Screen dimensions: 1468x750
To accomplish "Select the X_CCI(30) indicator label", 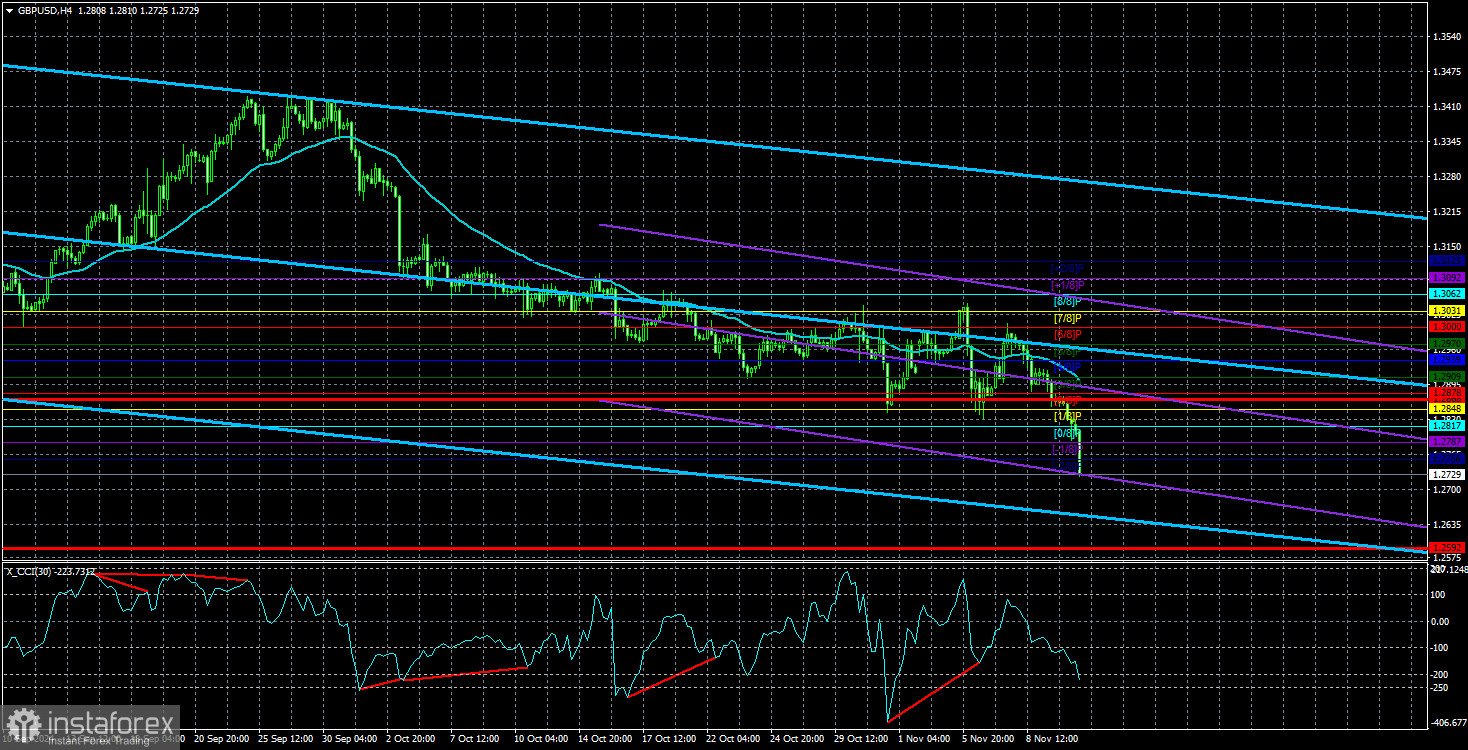I will (x=31, y=571).
